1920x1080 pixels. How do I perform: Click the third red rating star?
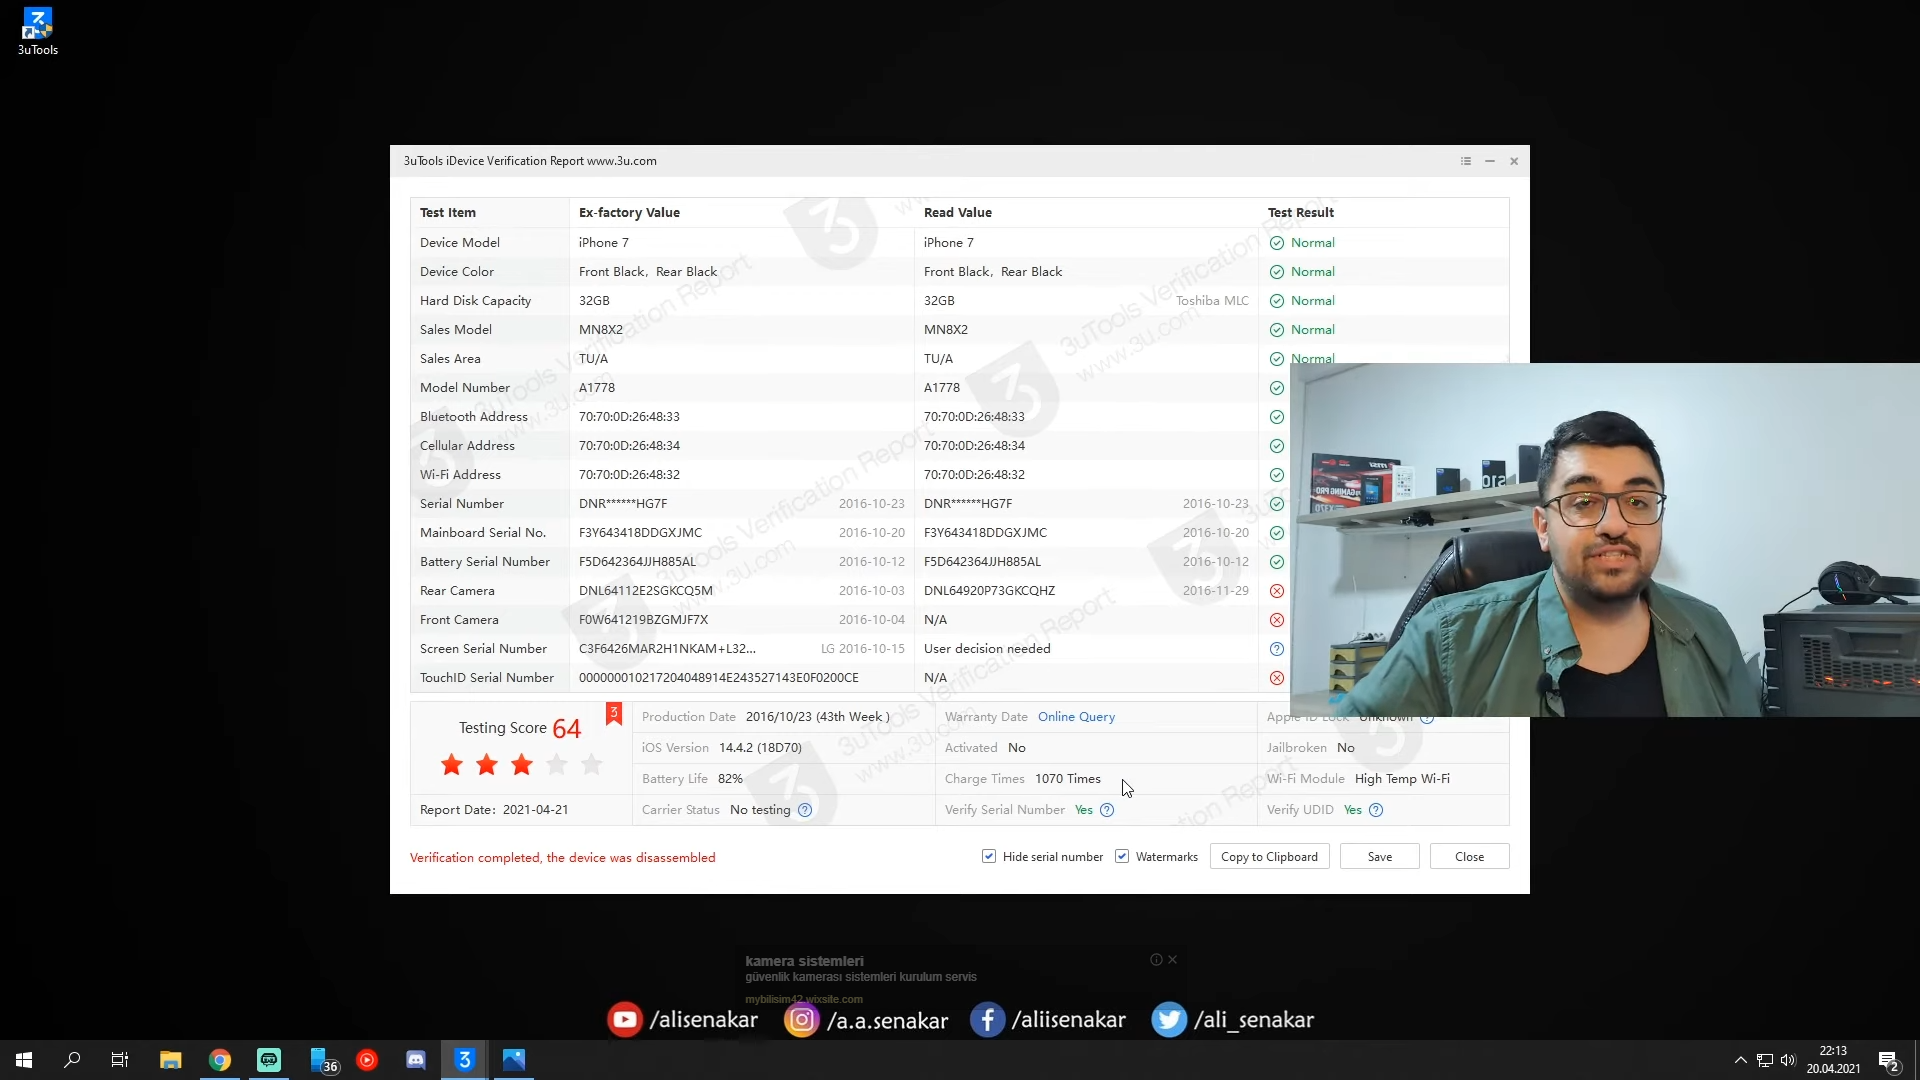521,765
